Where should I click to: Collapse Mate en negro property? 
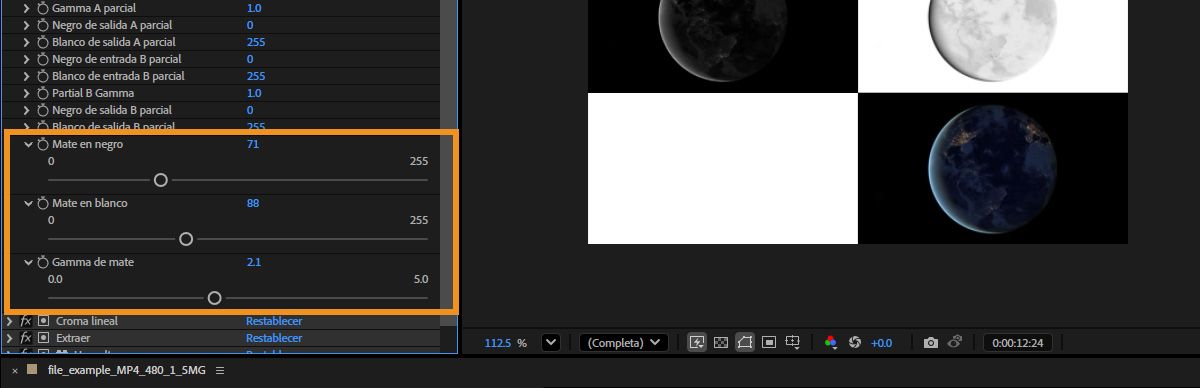click(28, 145)
